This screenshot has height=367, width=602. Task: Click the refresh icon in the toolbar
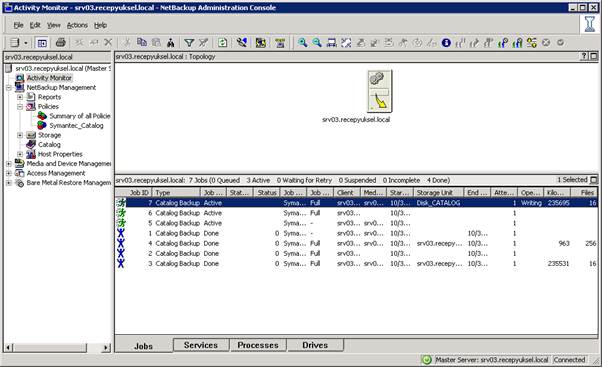(x=222, y=43)
